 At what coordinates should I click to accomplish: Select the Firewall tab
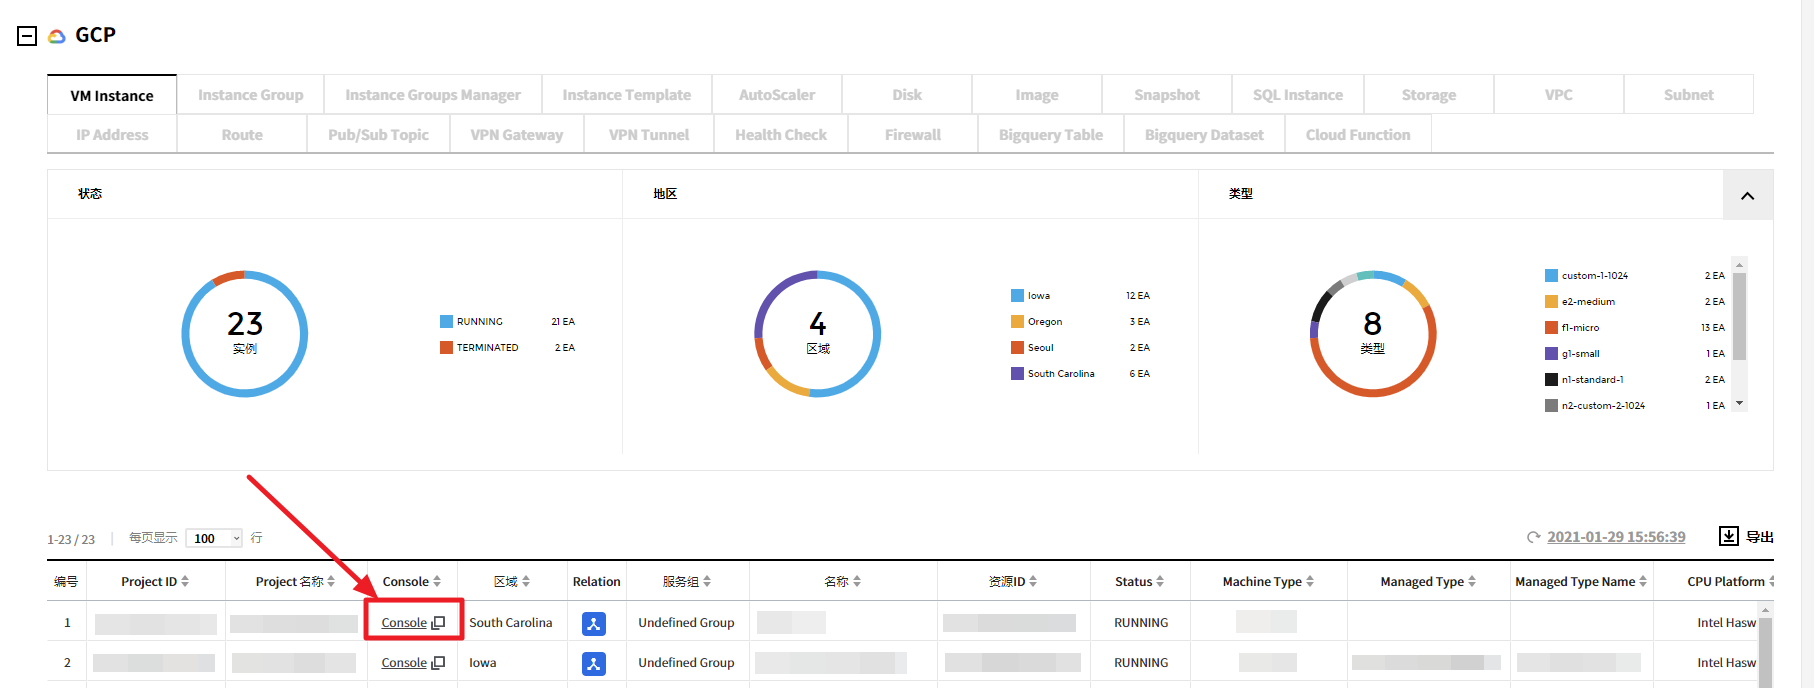(912, 135)
